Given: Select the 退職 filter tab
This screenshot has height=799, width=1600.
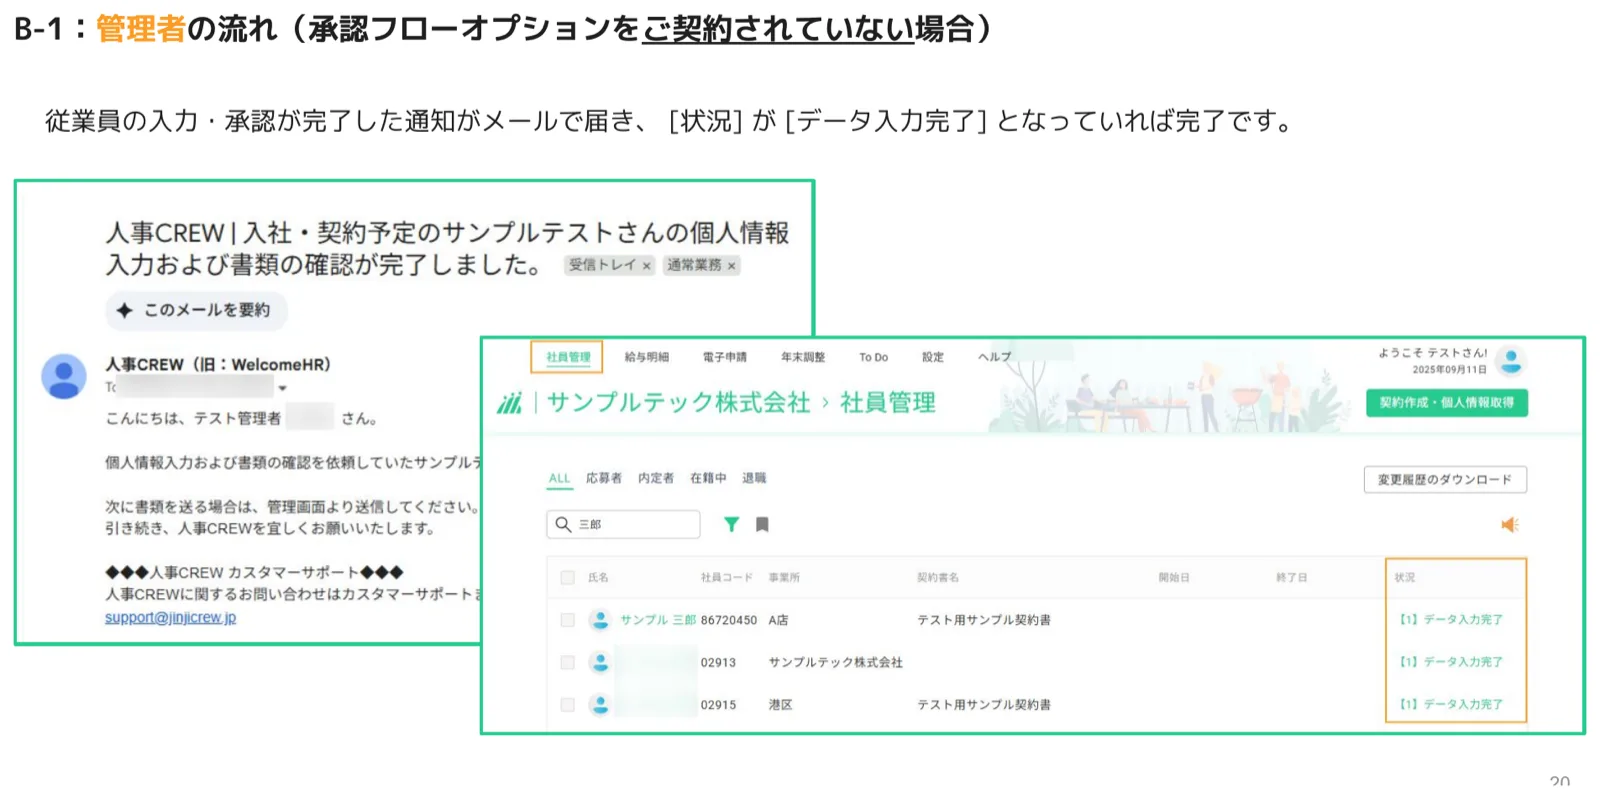Looking at the screenshot, I should 754,478.
